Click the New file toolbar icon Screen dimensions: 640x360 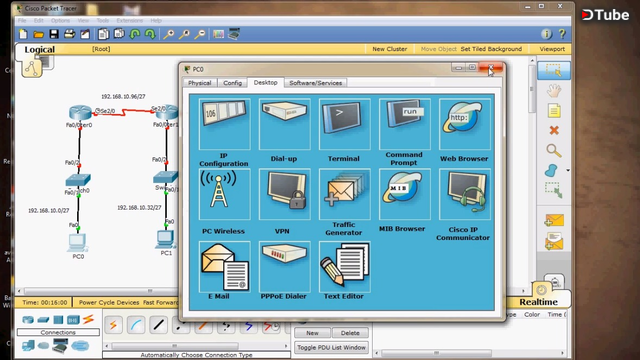pyautogui.click(x=23, y=34)
